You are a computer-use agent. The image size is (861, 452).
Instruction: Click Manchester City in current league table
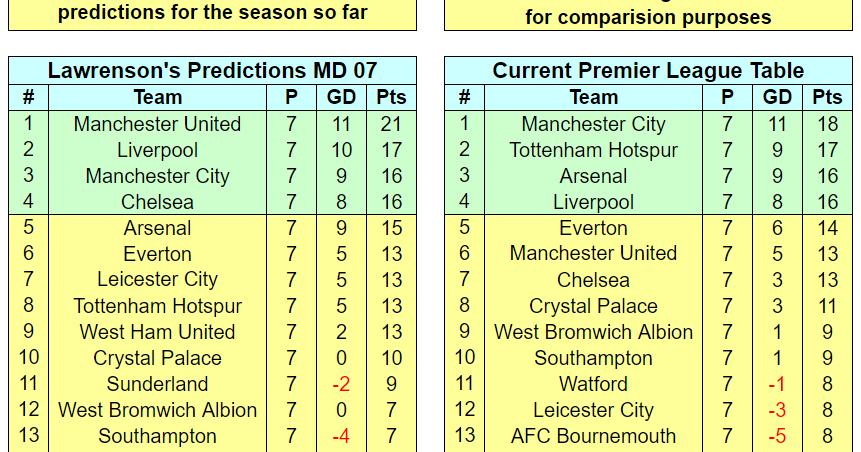594,124
